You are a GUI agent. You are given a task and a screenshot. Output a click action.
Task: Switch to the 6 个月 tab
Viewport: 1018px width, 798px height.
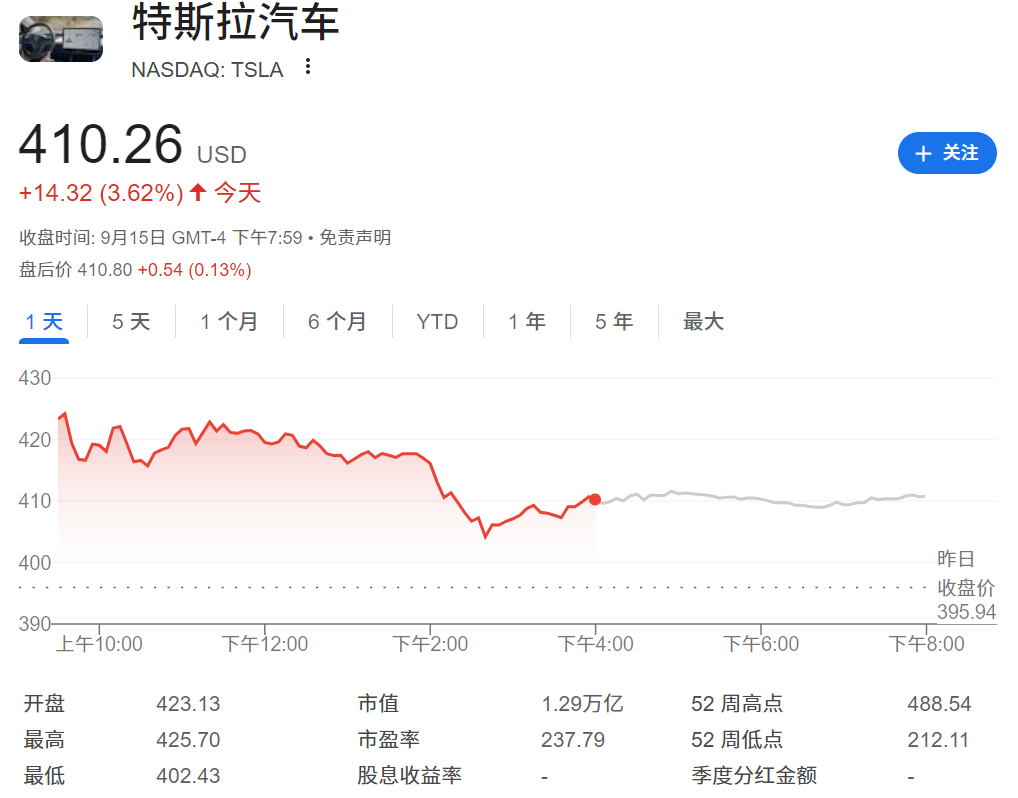click(337, 321)
